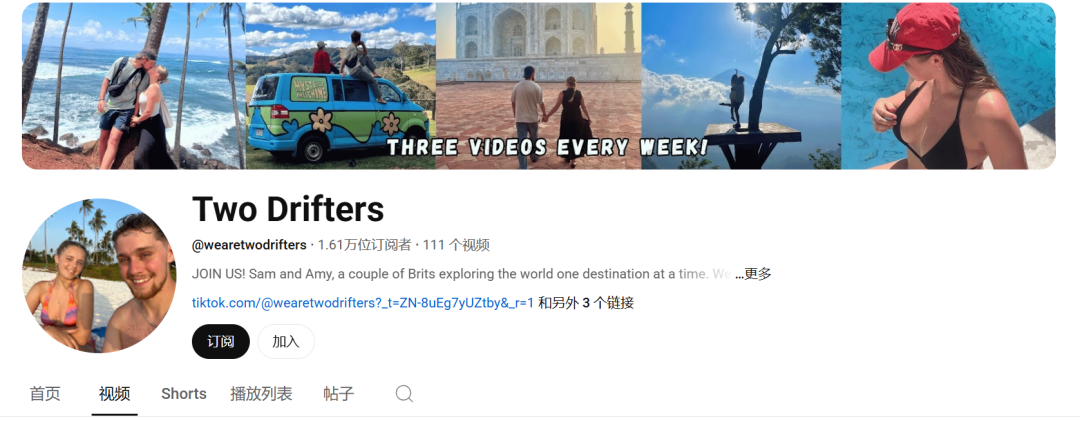
Task: Click the red cap pool banner photo
Action: click(948, 85)
